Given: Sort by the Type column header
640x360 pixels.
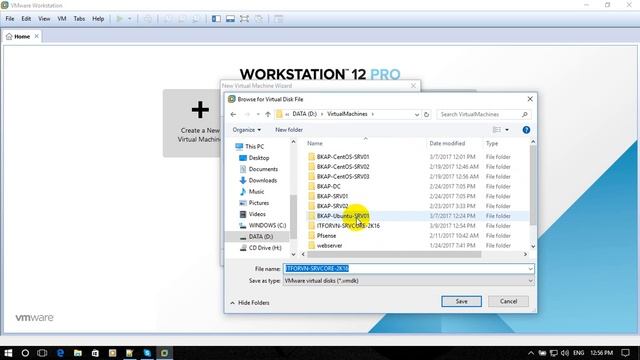Looking at the screenshot, I should point(492,143).
